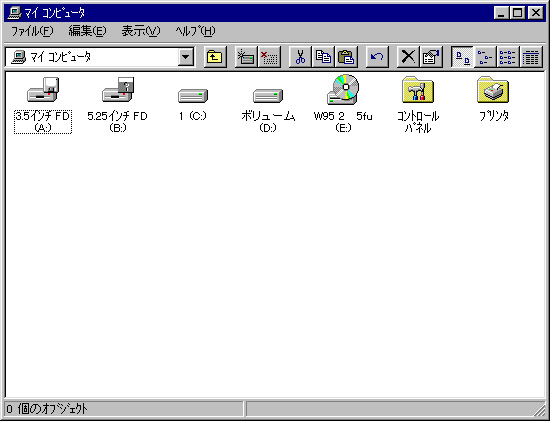This screenshot has height=423, width=552.
Task: Click the Paste clipboard toolbar icon
Action: 346,57
